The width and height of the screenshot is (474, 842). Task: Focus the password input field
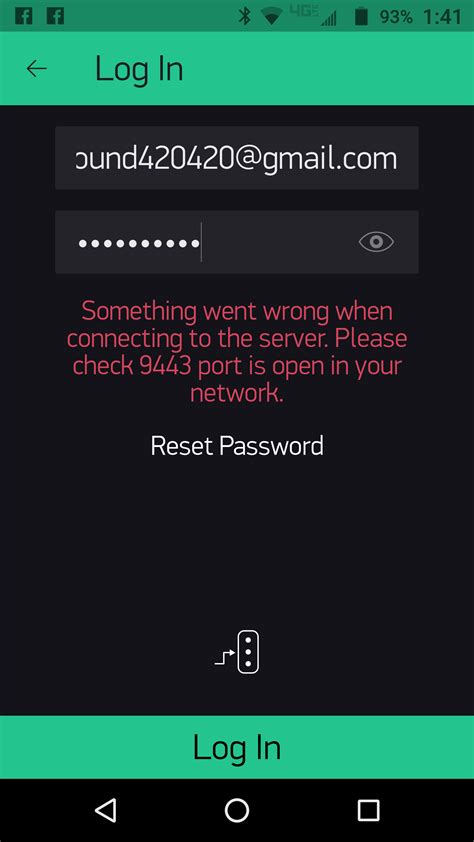click(237, 242)
